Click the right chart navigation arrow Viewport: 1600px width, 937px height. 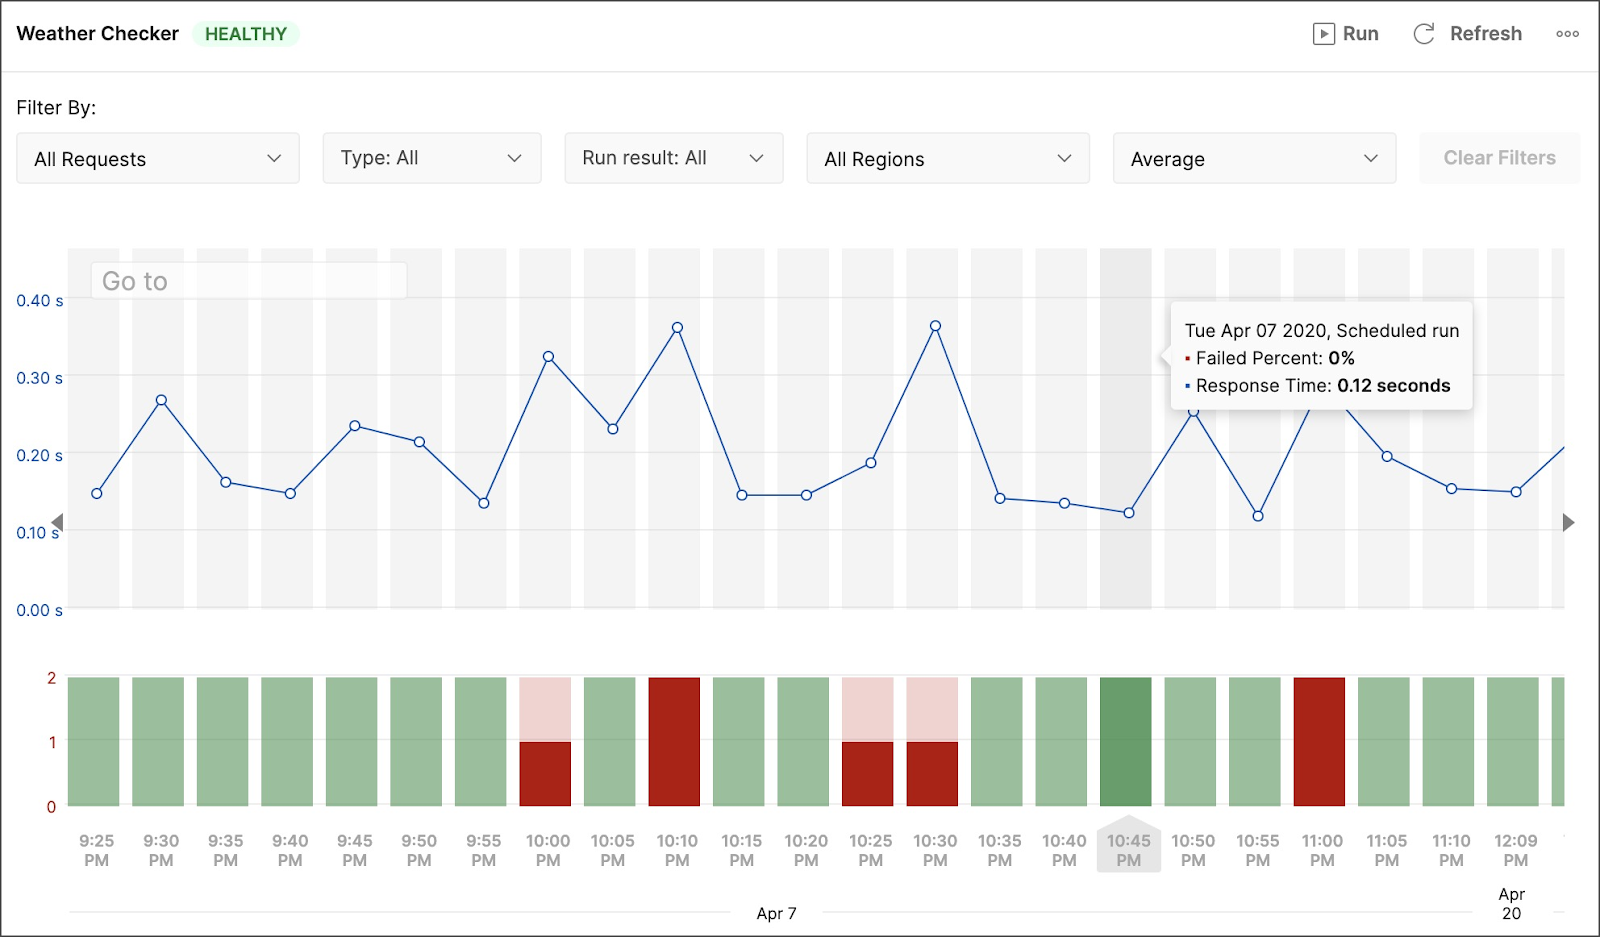pyautogui.click(x=1568, y=522)
